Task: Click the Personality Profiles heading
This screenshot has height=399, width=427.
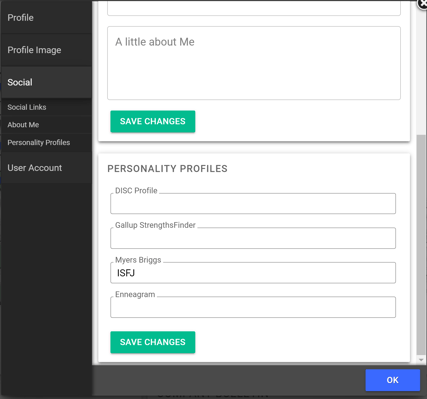Action: pos(167,169)
